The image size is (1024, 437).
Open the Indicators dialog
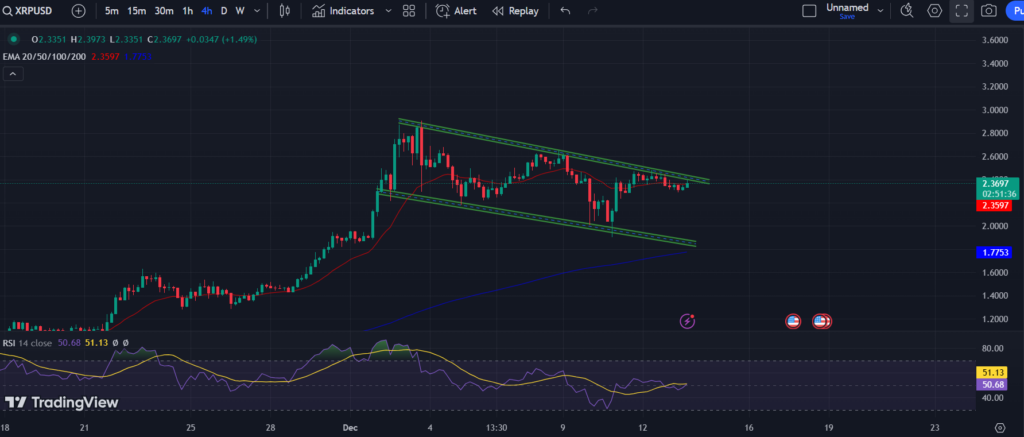coord(343,11)
